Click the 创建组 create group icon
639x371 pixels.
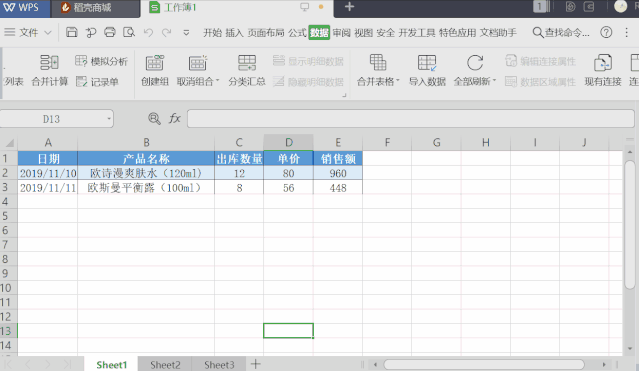pos(155,63)
